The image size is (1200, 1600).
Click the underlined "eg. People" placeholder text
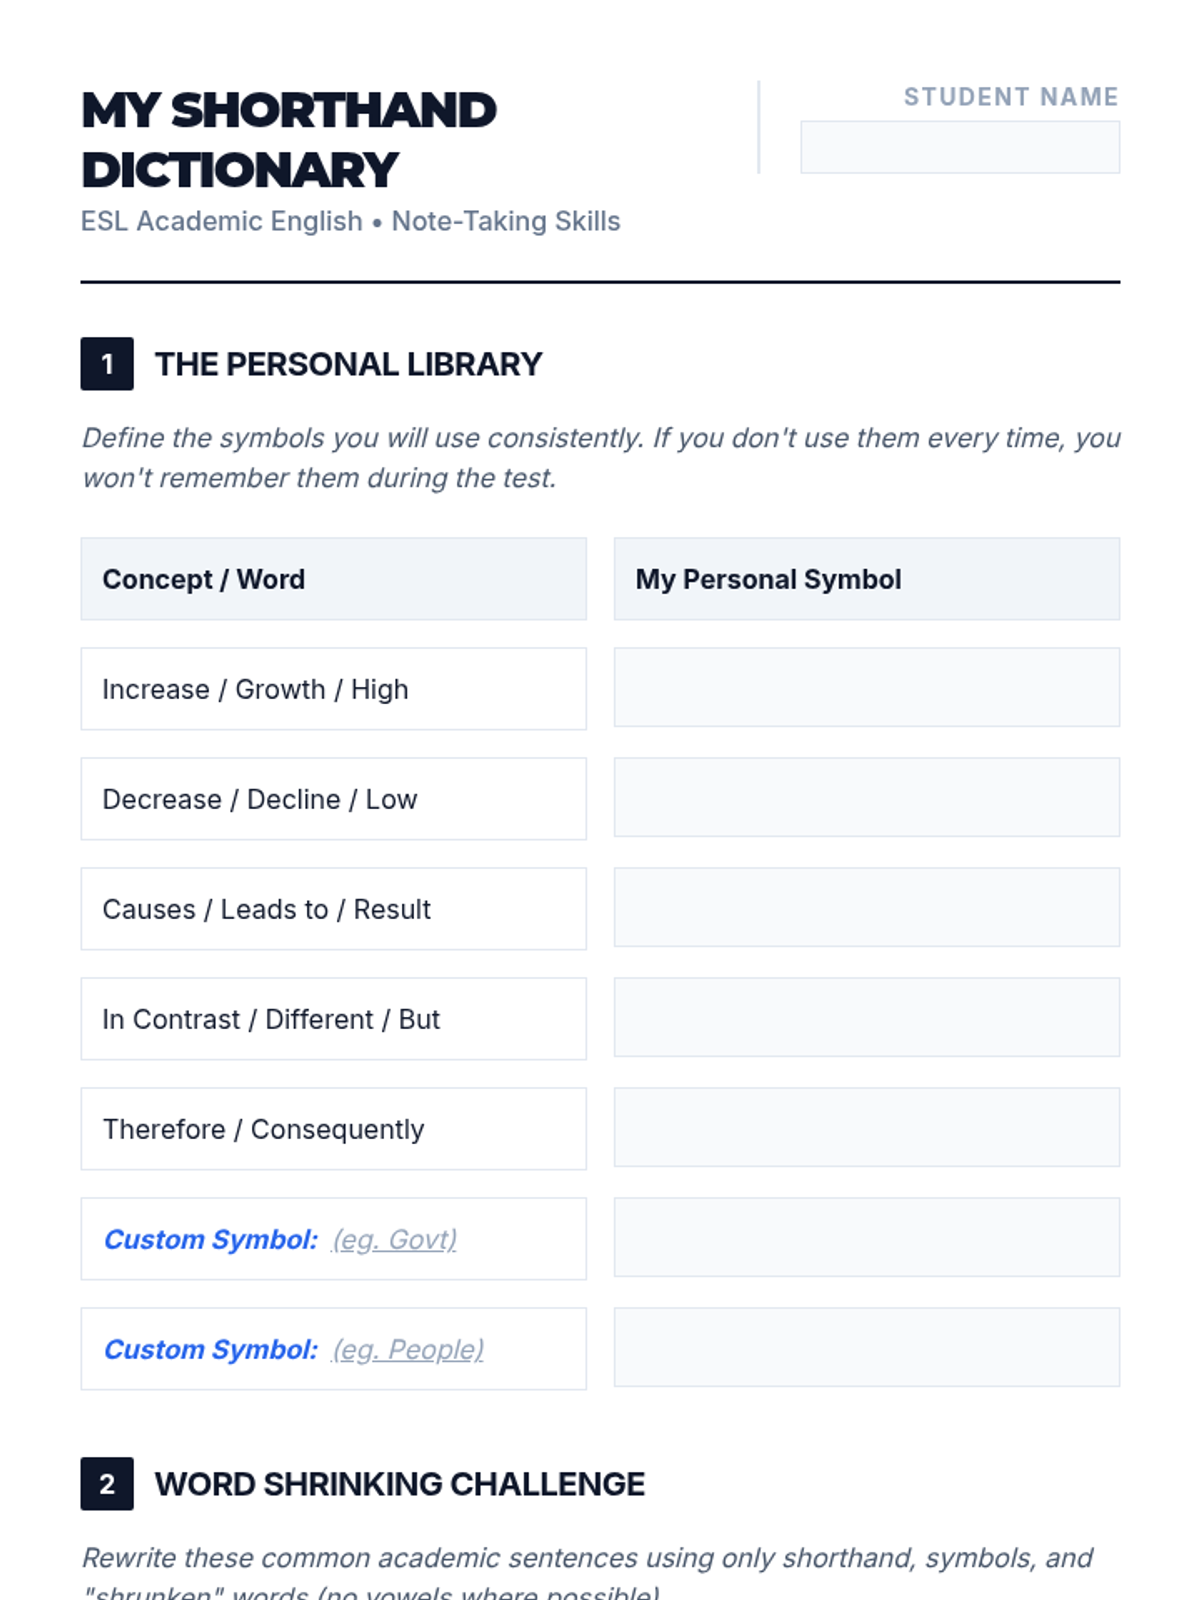(x=408, y=1350)
